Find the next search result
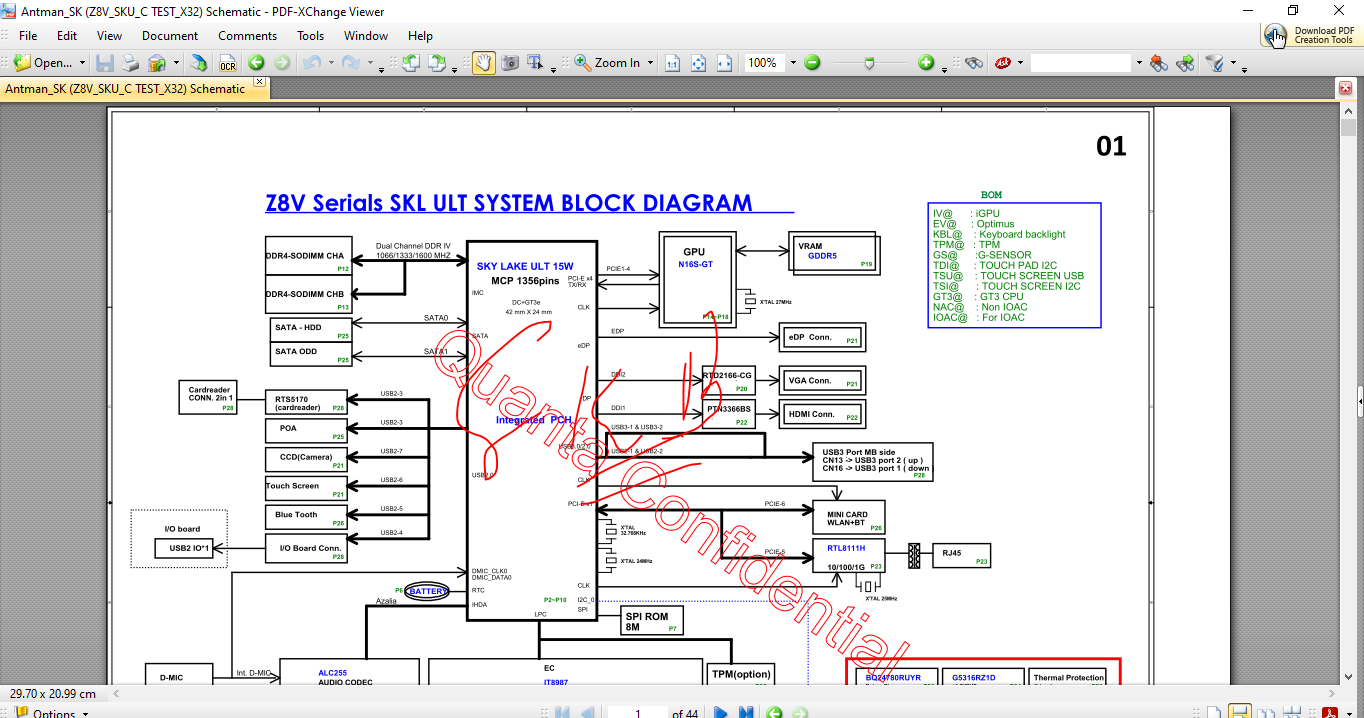The height and width of the screenshot is (718, 1364). point(1186,63)
